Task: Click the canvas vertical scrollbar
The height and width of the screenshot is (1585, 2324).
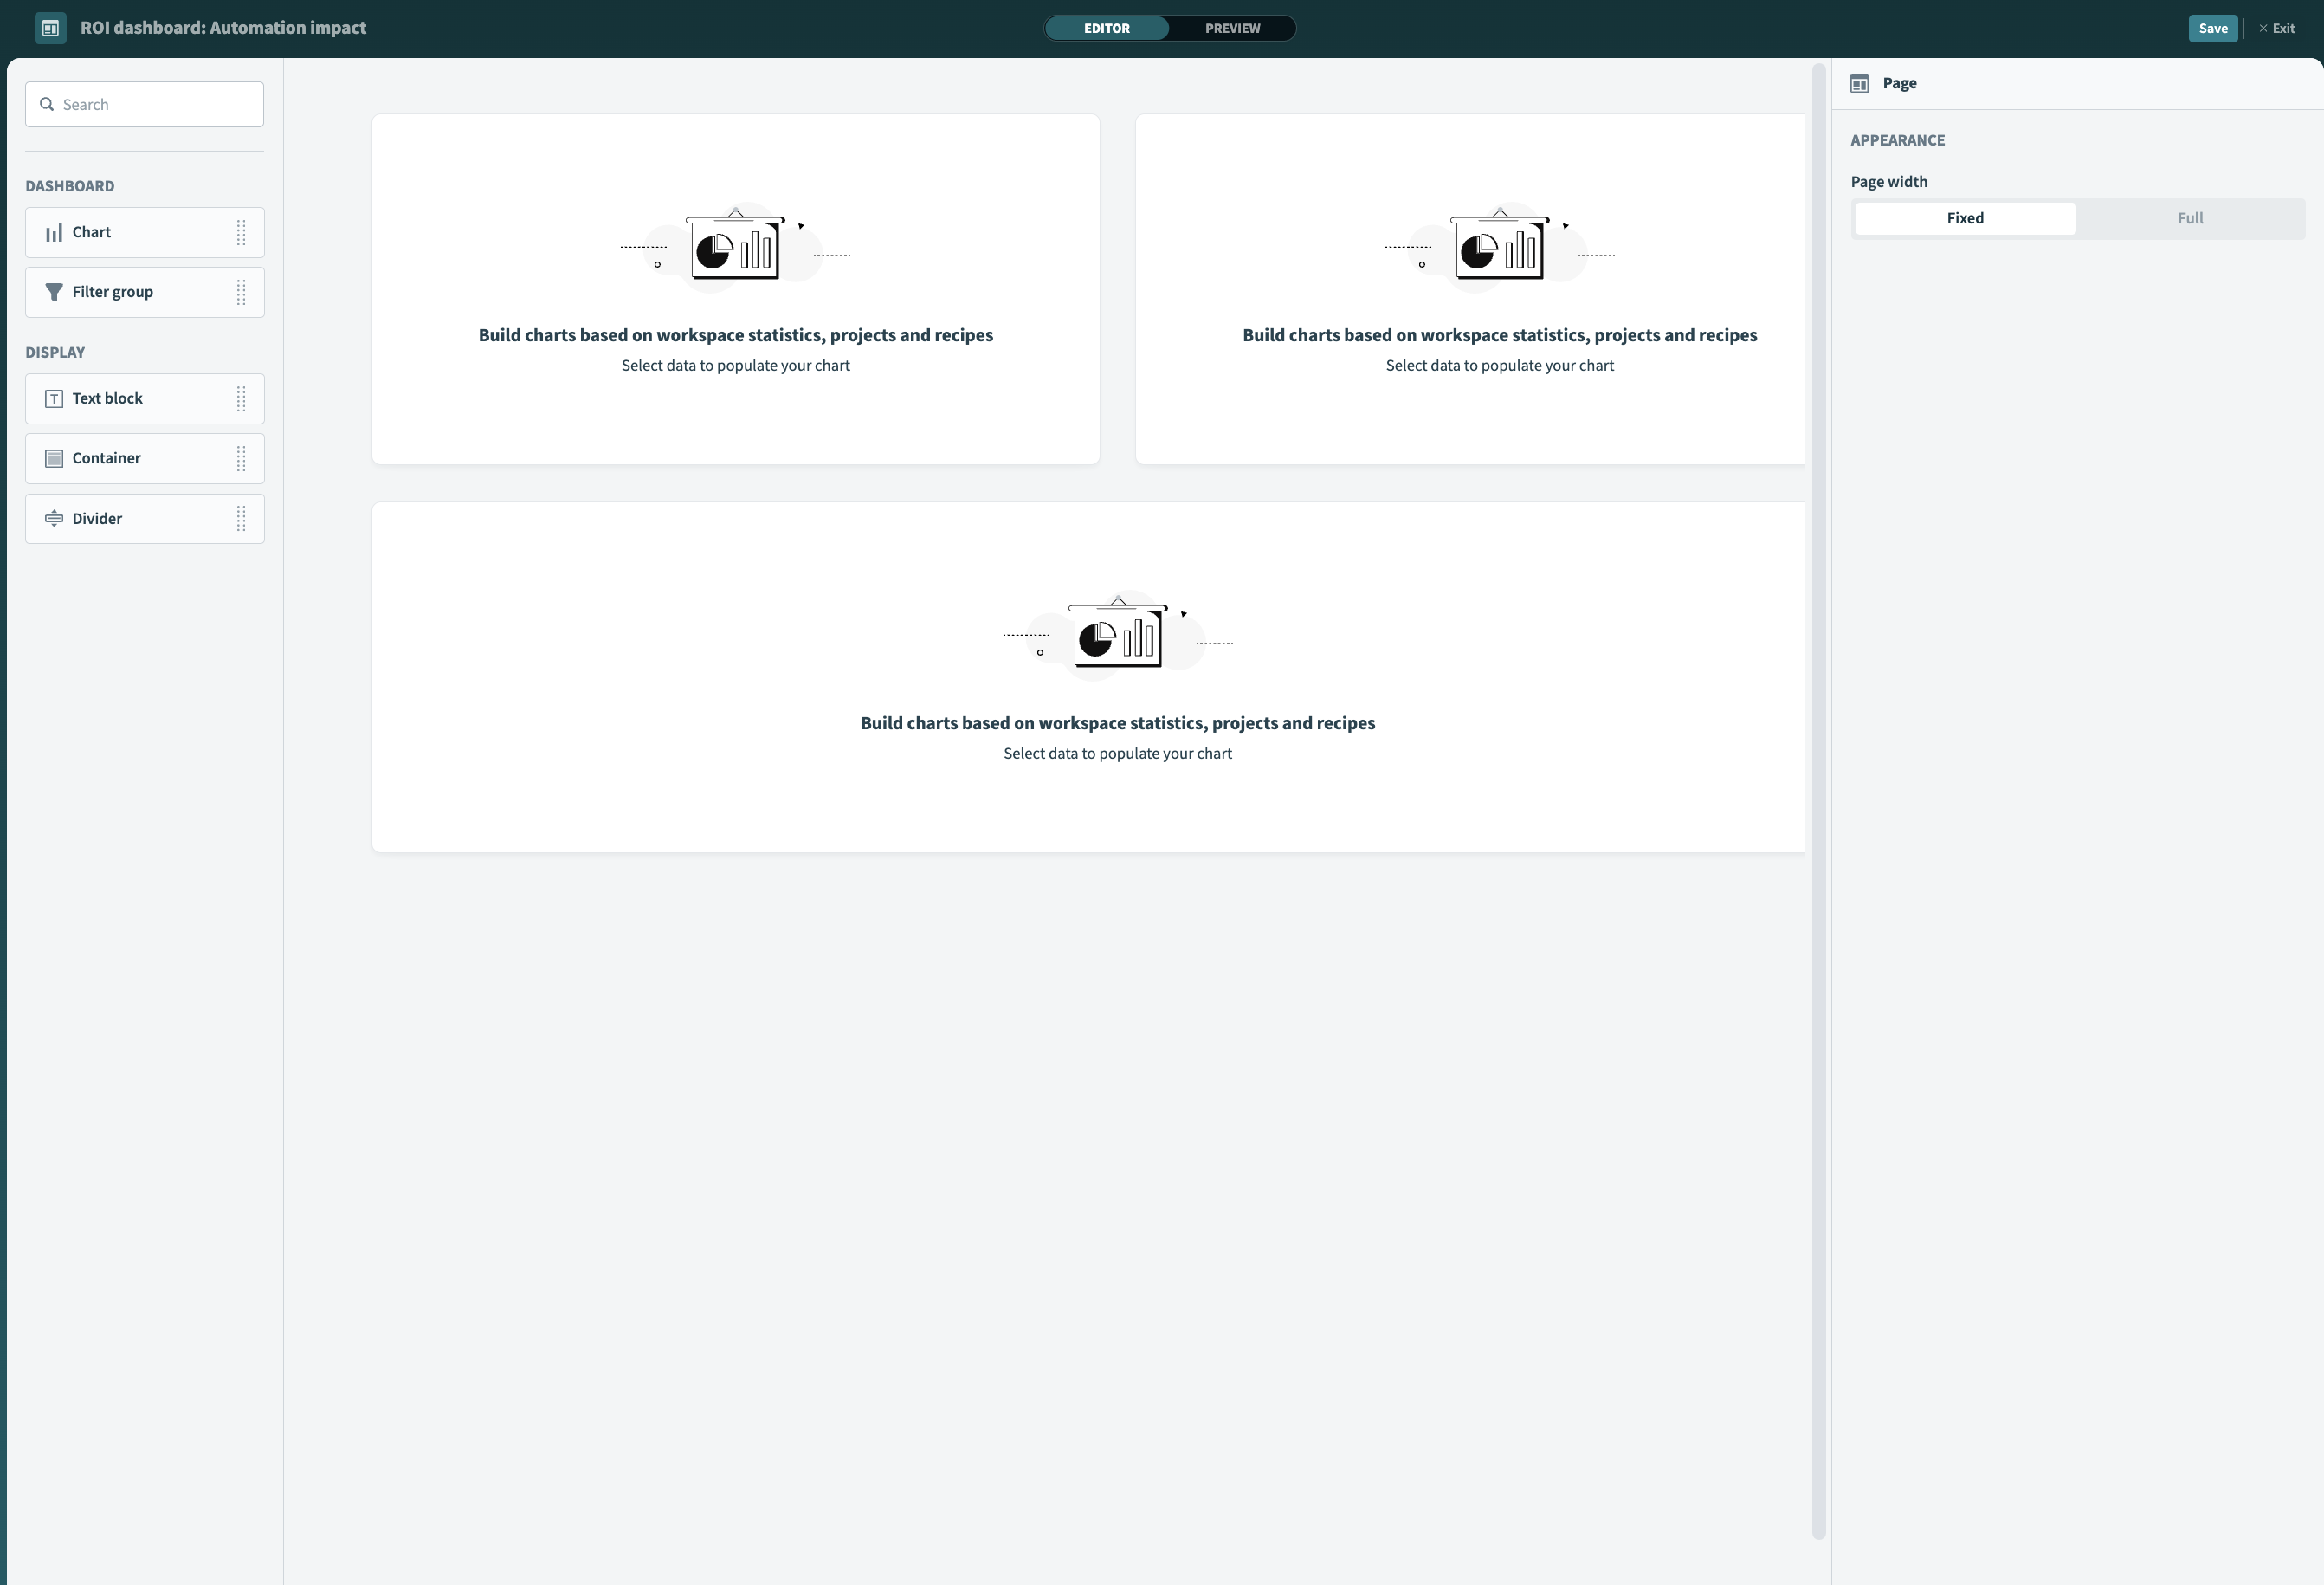Action: click(x=1818, y=800)
